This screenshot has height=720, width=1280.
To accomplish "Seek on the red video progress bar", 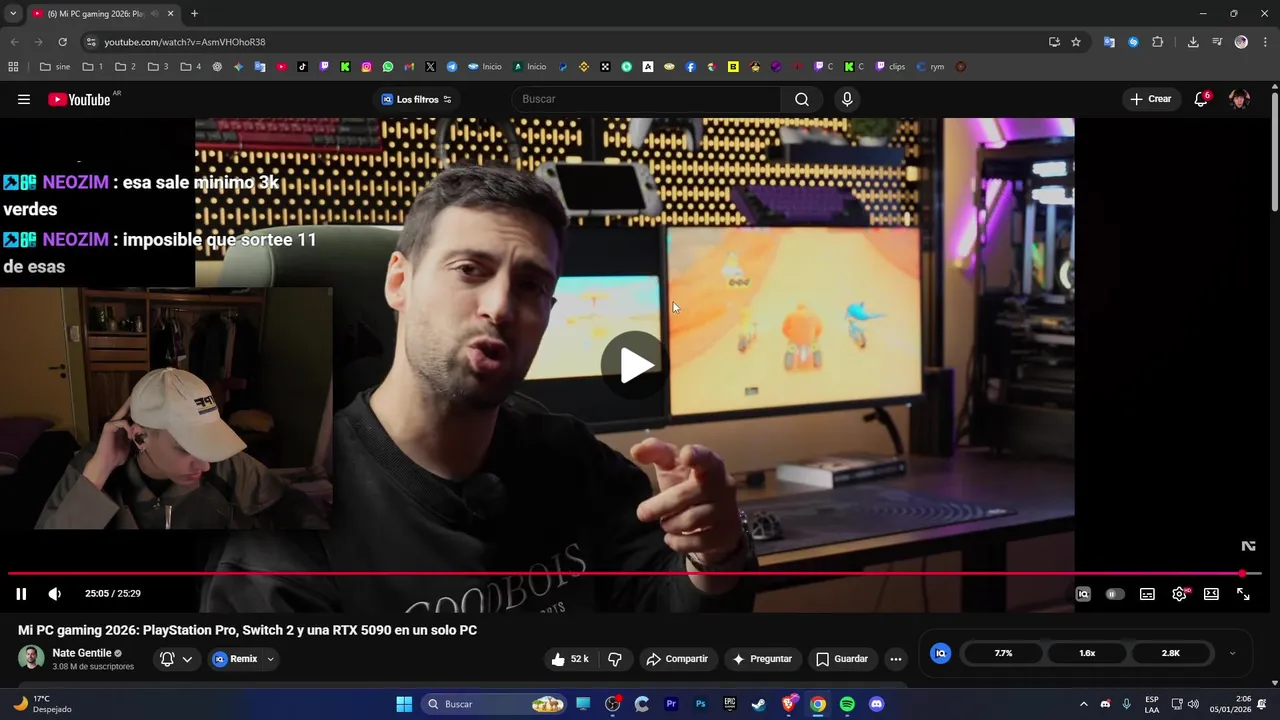I will [635, 574].
